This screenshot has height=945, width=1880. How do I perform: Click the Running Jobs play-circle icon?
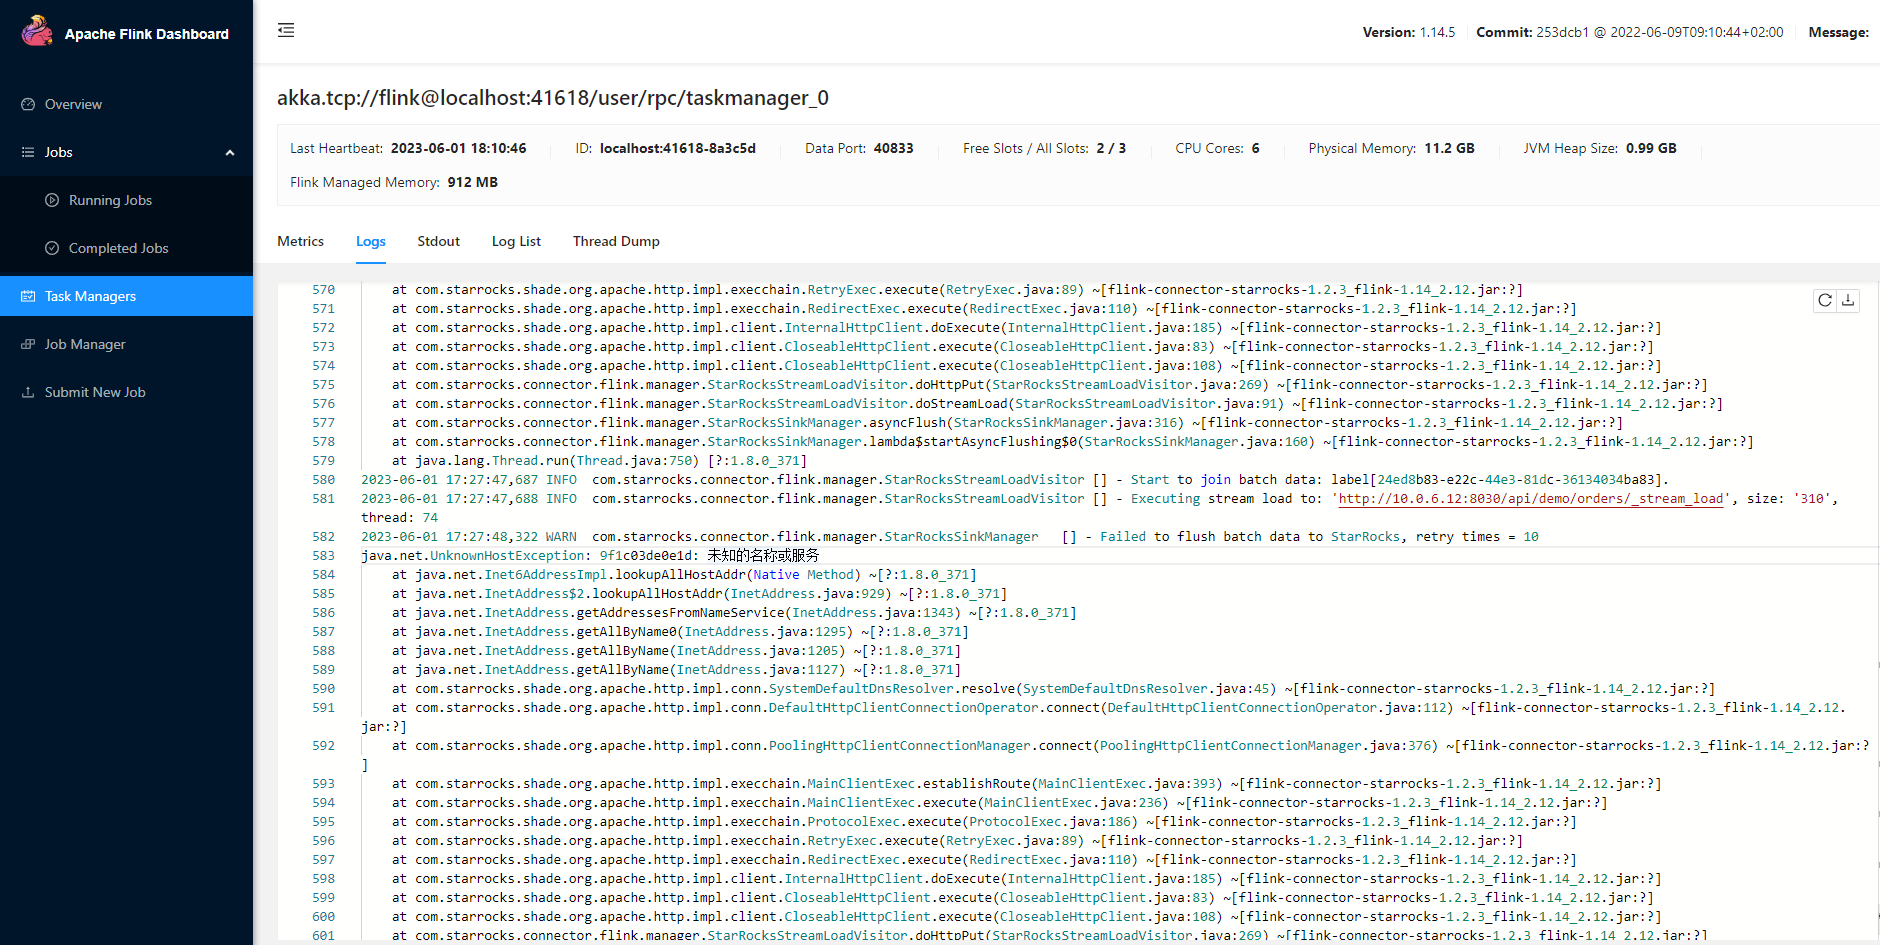click(x=52, y=200)
